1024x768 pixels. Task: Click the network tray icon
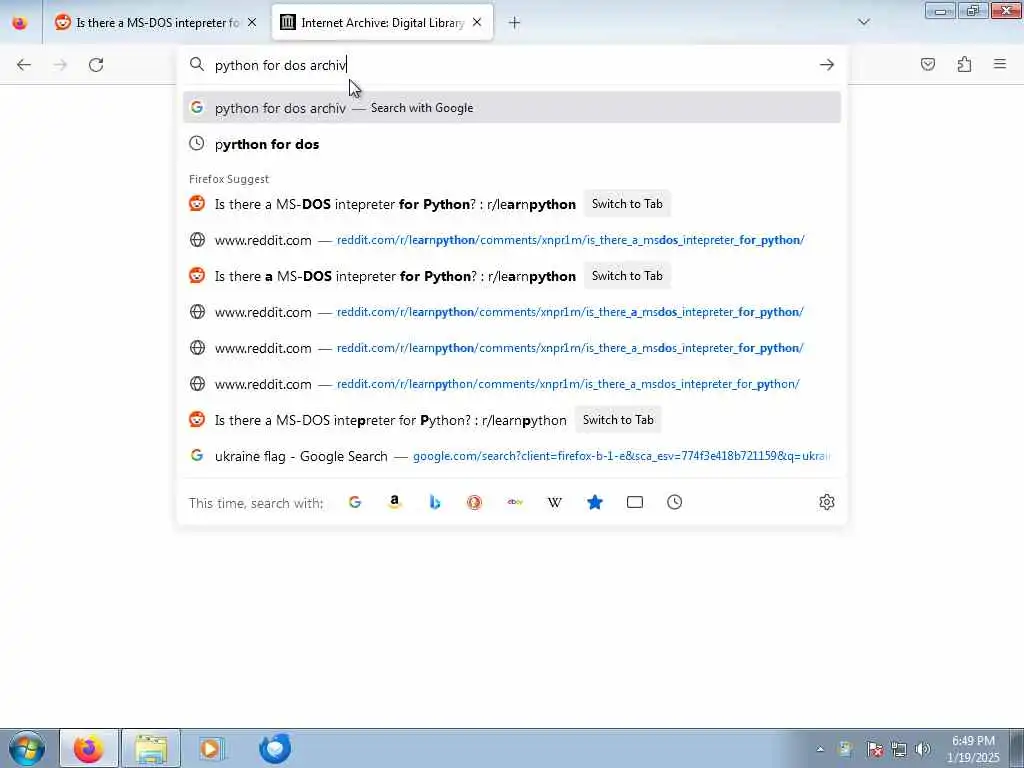899,749
